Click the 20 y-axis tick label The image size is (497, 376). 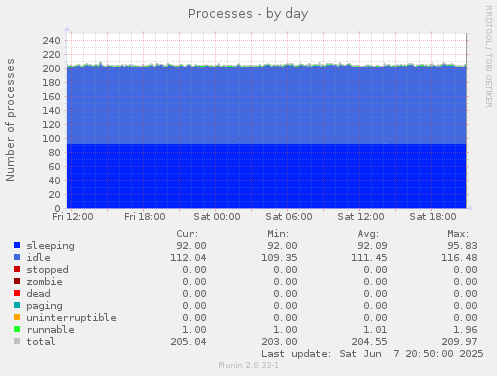[54, 195]
